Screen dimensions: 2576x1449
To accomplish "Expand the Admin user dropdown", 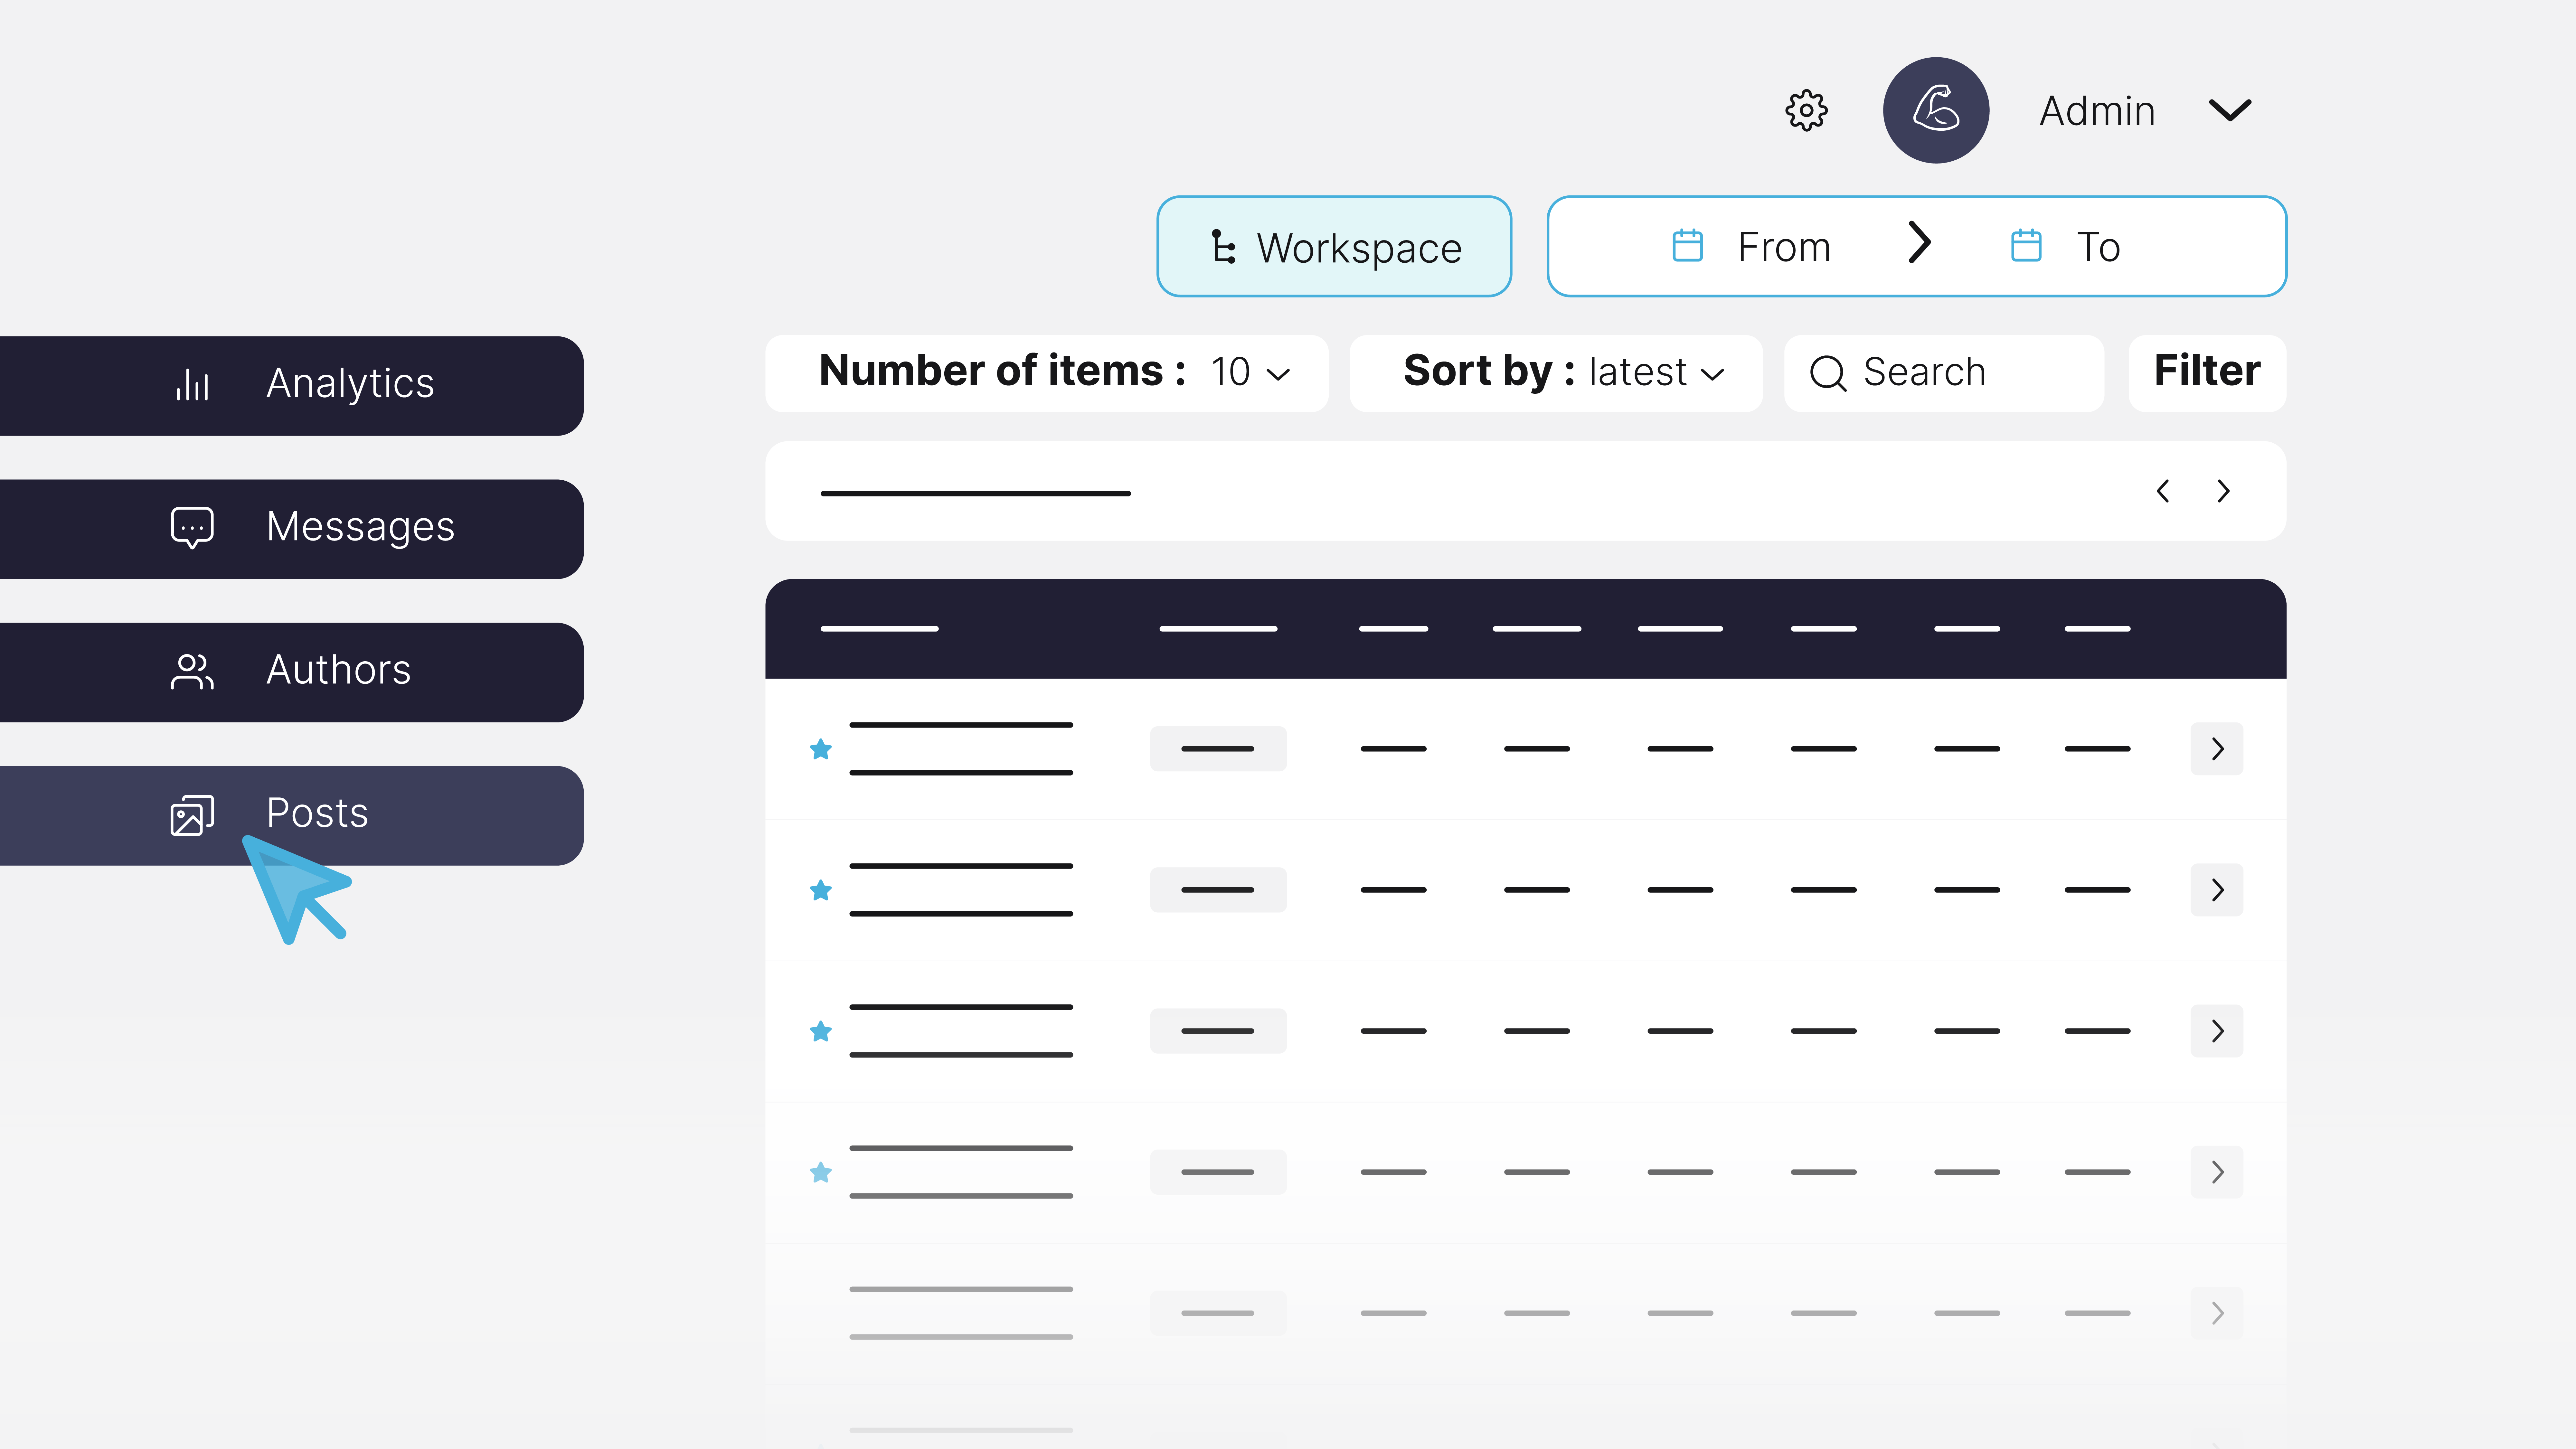I will tap(2231, 110).
